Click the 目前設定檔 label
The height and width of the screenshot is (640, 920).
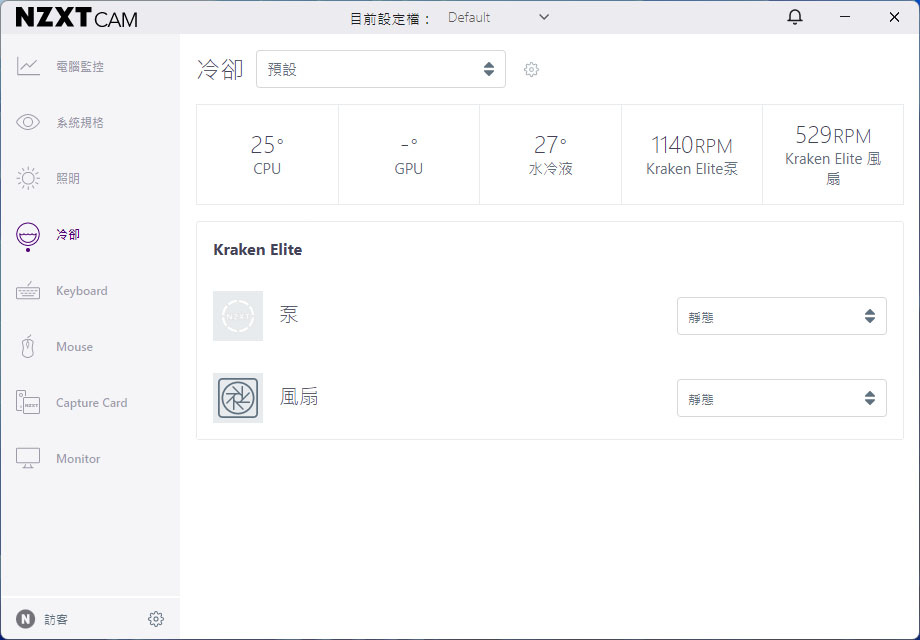coord(390,19)
